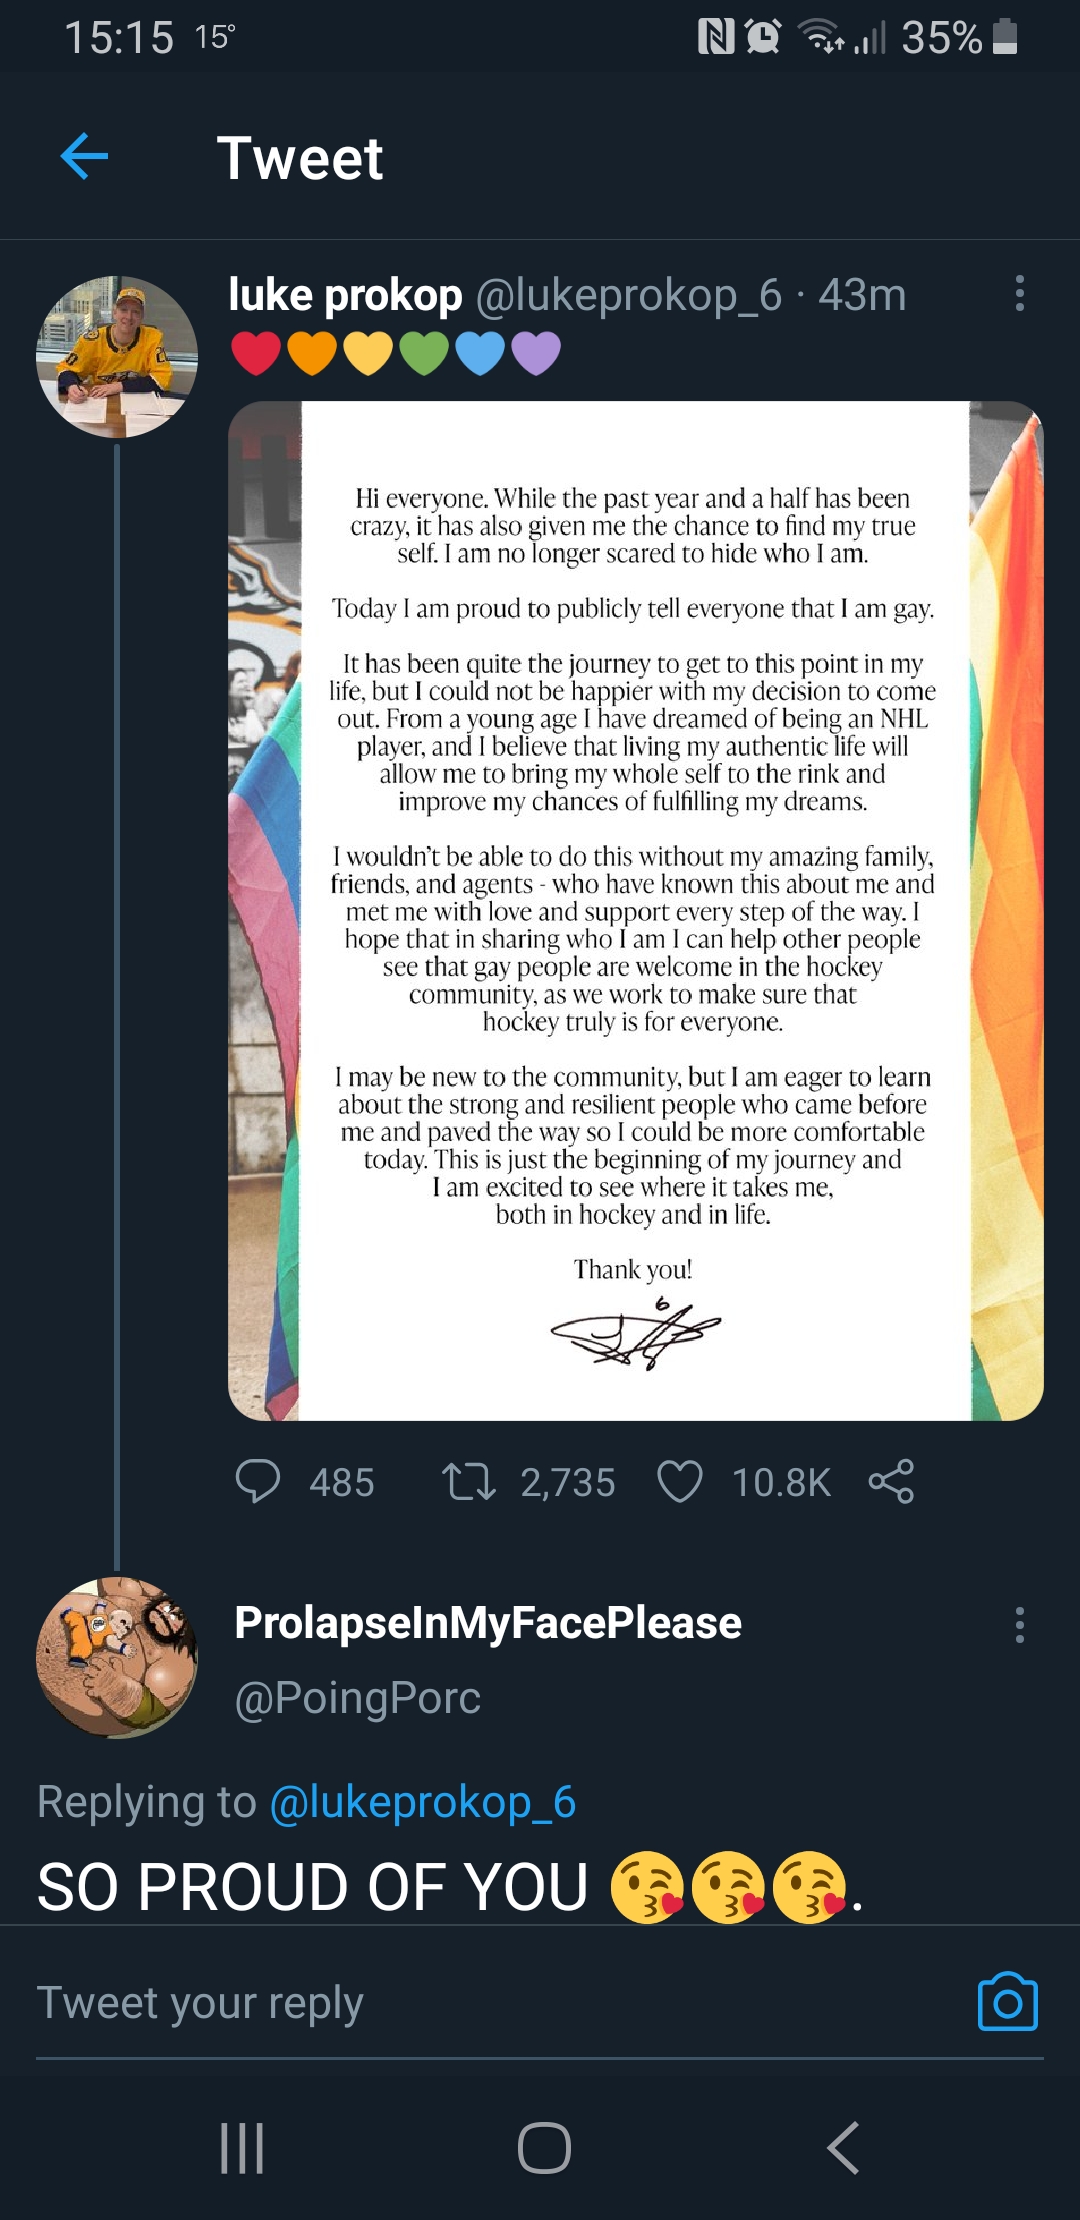The width and height of the screenshot is (1080, 2220).
Task: Open camera icon in reply box
Action: [1007, 2002]
